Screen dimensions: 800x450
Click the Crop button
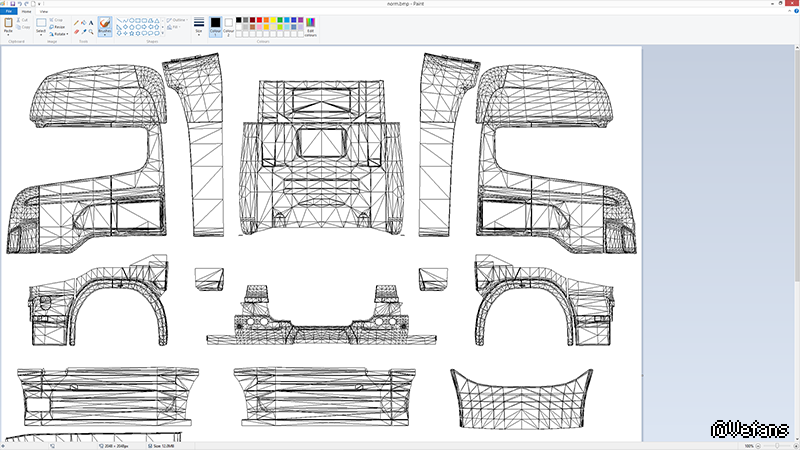pos(58,19)
